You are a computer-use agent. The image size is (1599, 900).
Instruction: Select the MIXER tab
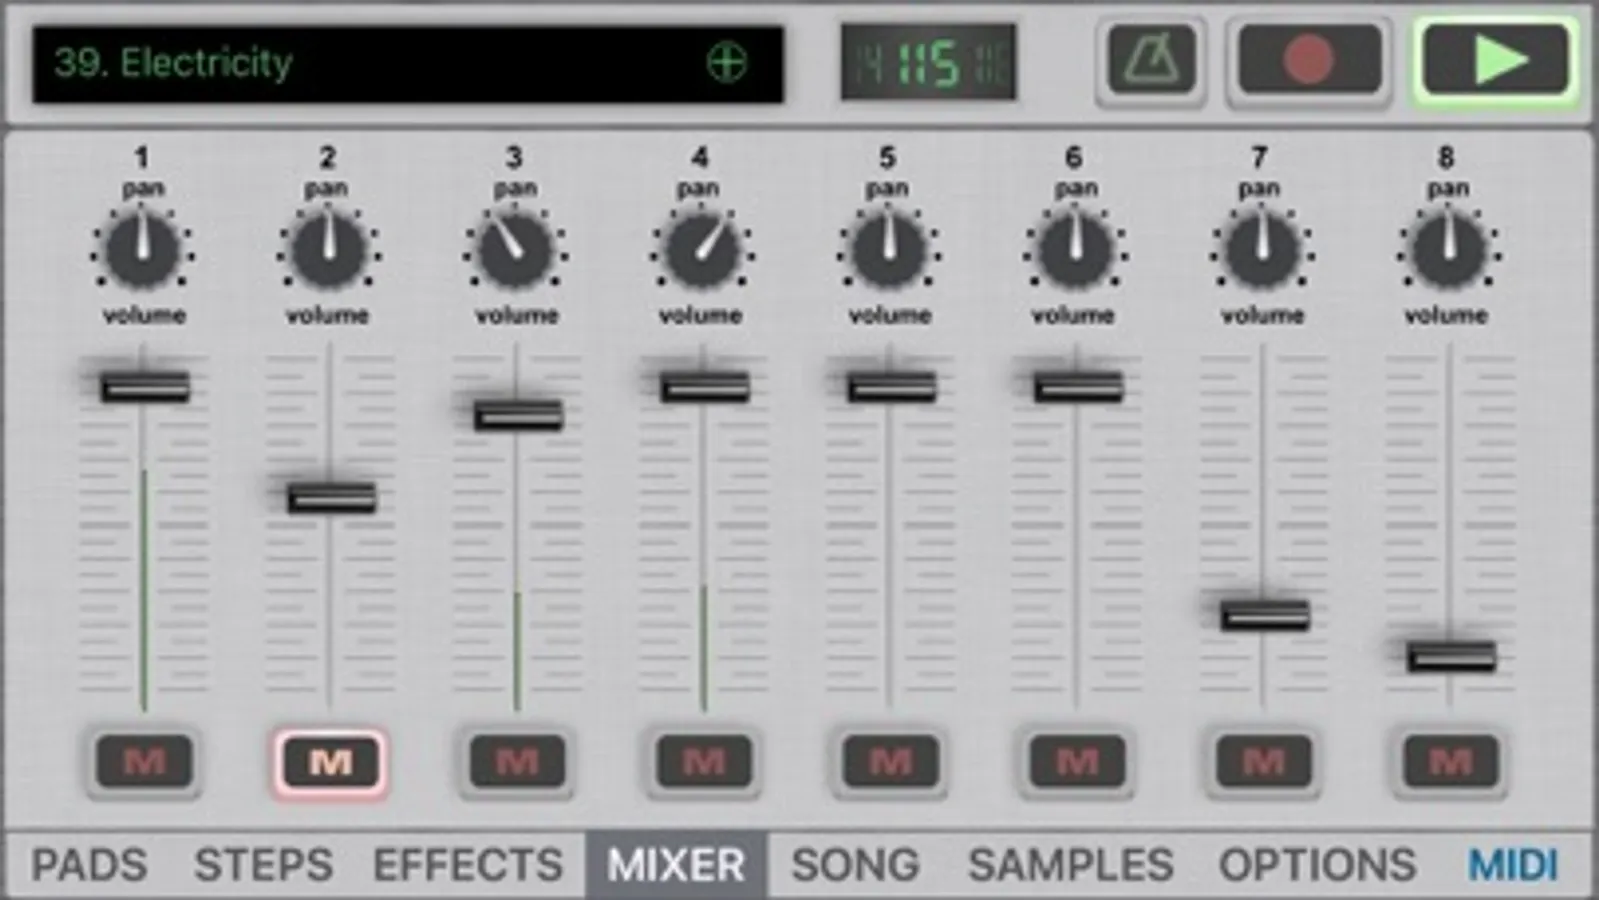[x=676, y=865]
